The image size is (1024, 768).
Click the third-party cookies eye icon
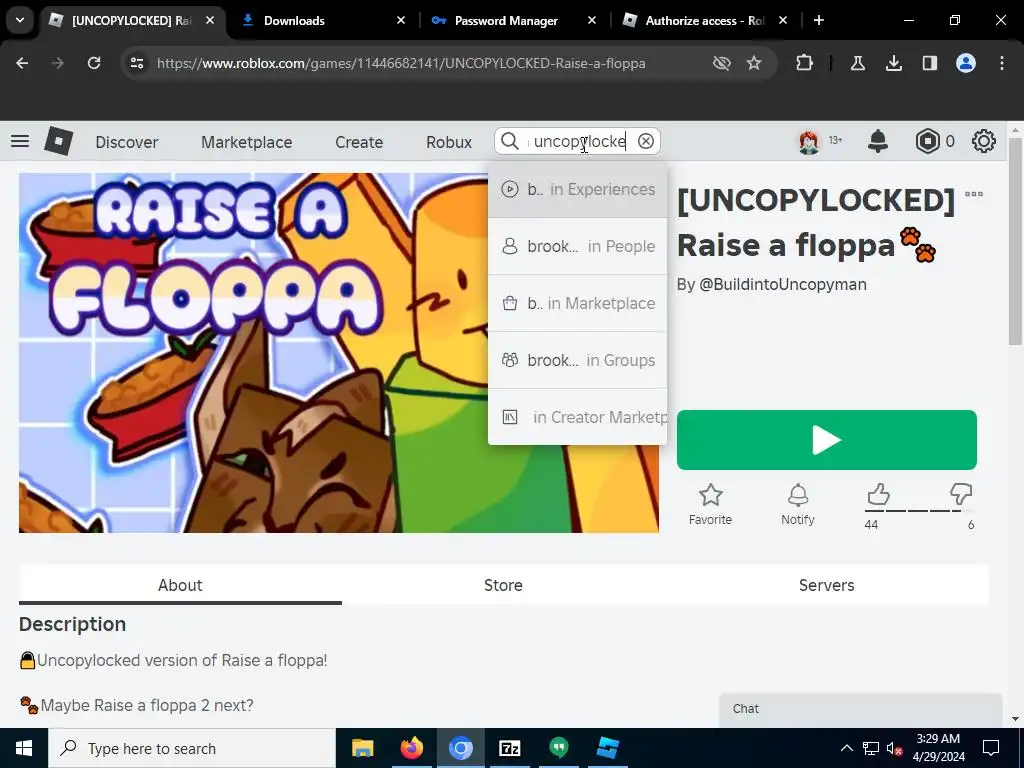click(x=721, y=63)
